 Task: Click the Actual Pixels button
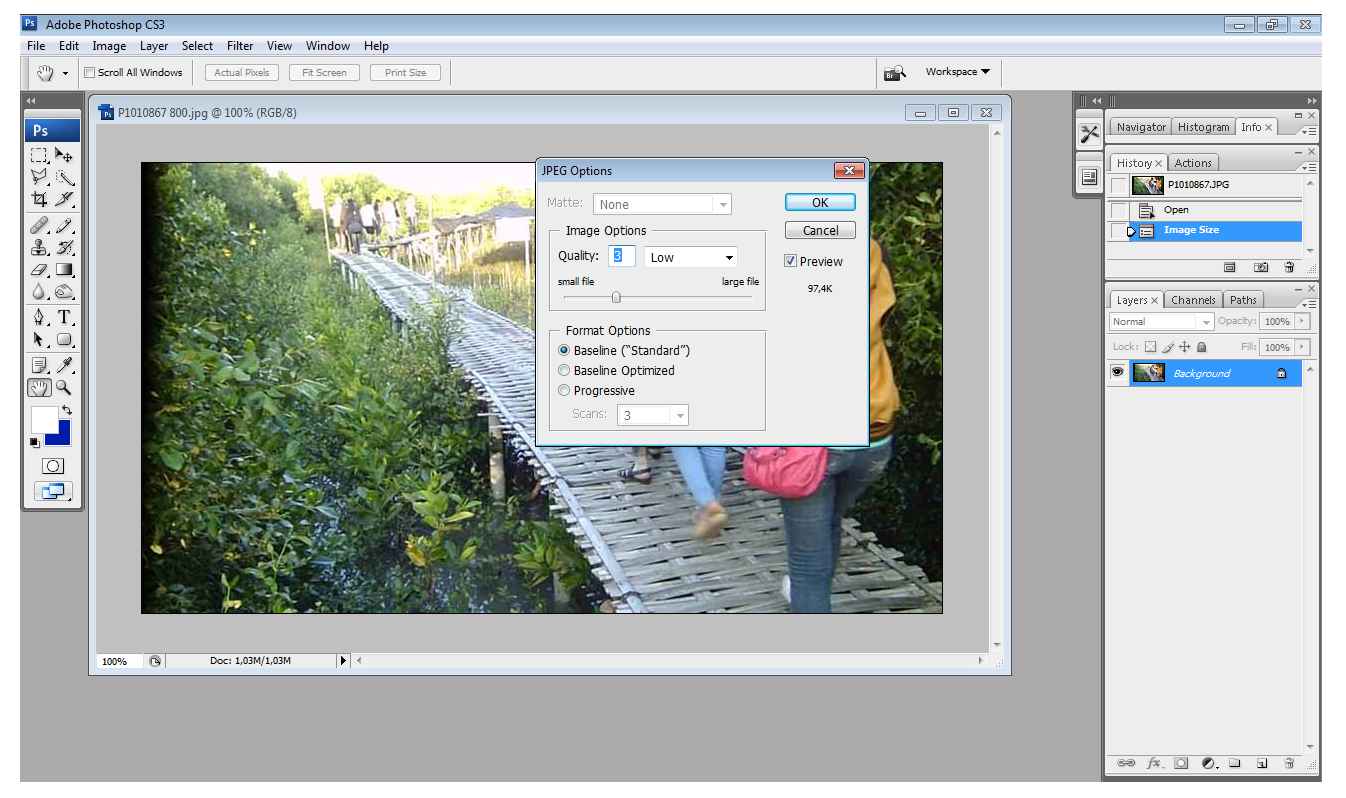tap(242, 72)
